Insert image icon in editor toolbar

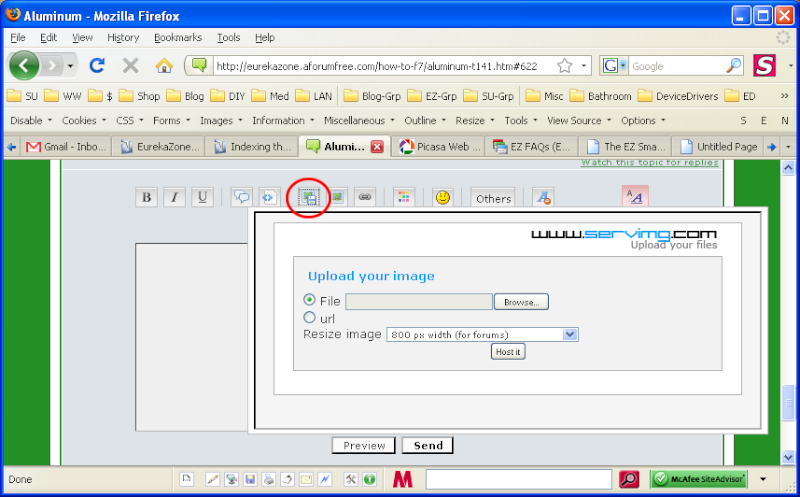pyautogui.click(x=337, y=197)
